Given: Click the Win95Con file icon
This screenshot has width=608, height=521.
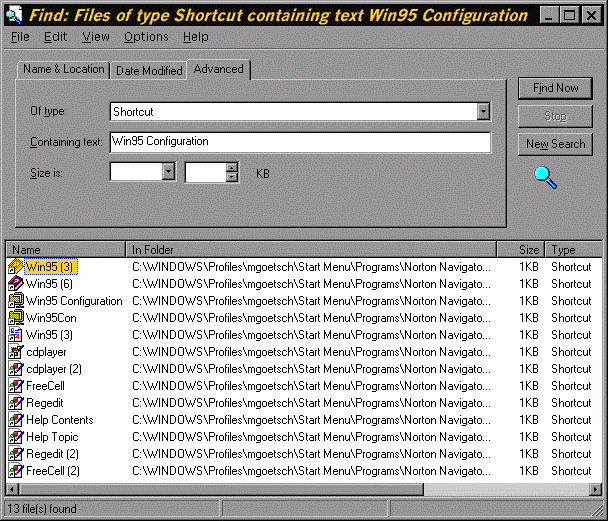Looking at the screenshot, I should pos(16,318).
